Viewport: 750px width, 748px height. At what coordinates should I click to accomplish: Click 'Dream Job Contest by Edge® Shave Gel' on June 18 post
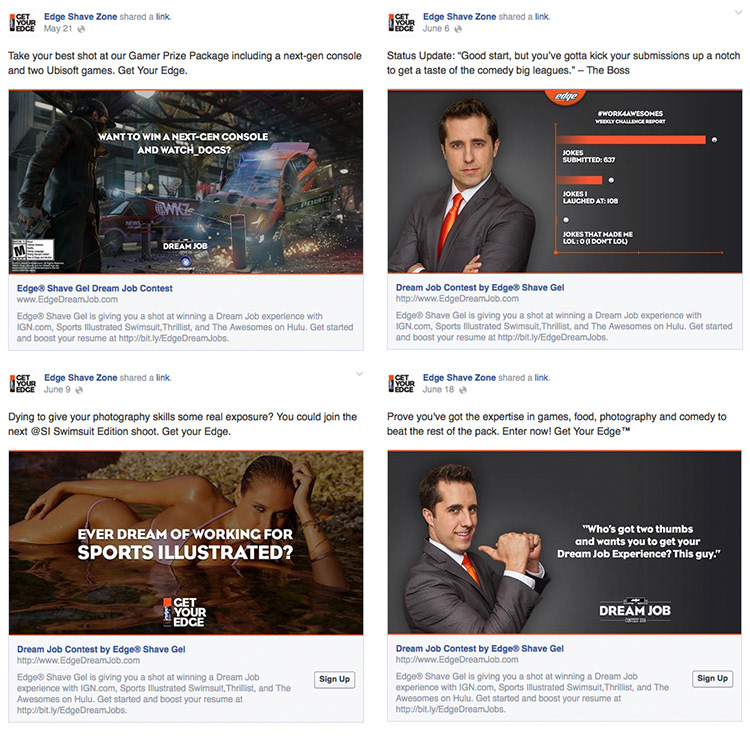click(480, 649)
